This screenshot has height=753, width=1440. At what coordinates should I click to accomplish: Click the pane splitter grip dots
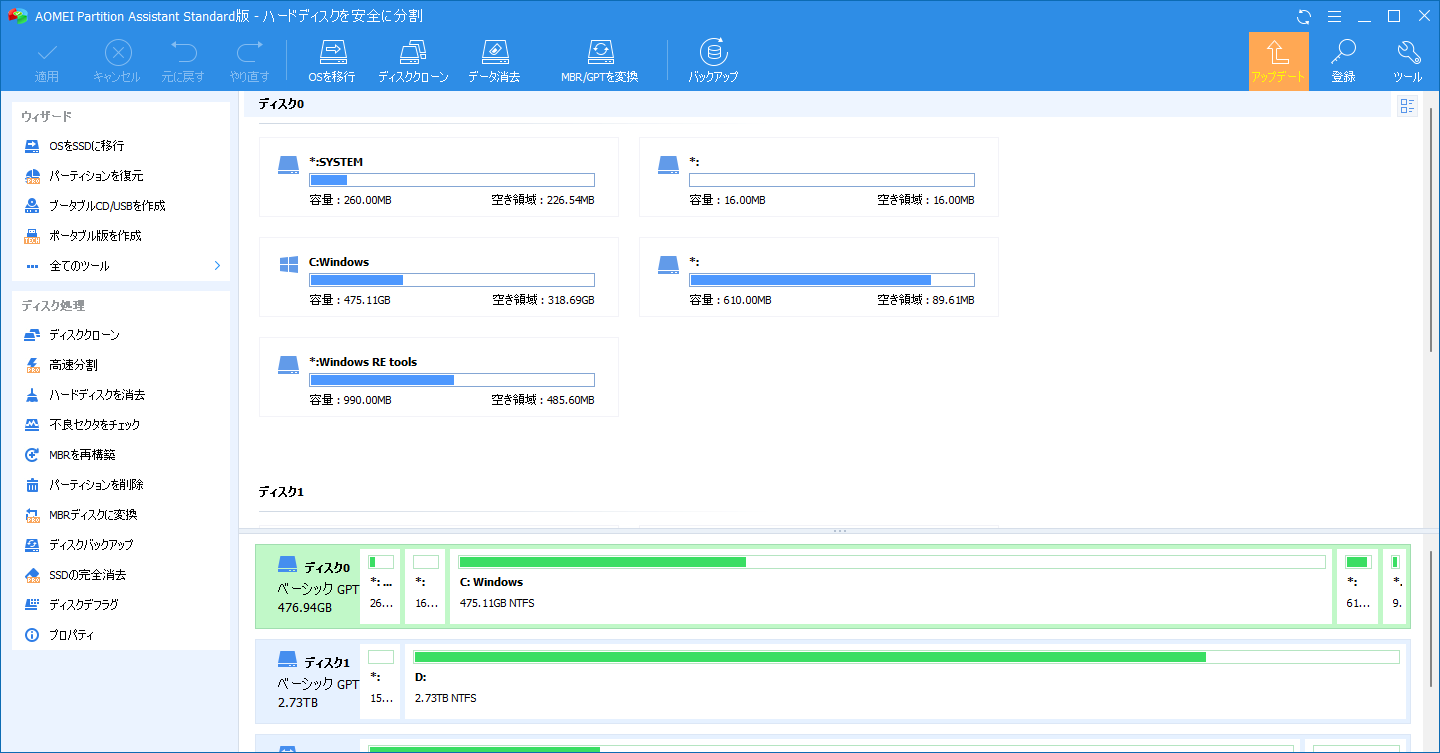[x=839, y=531]
